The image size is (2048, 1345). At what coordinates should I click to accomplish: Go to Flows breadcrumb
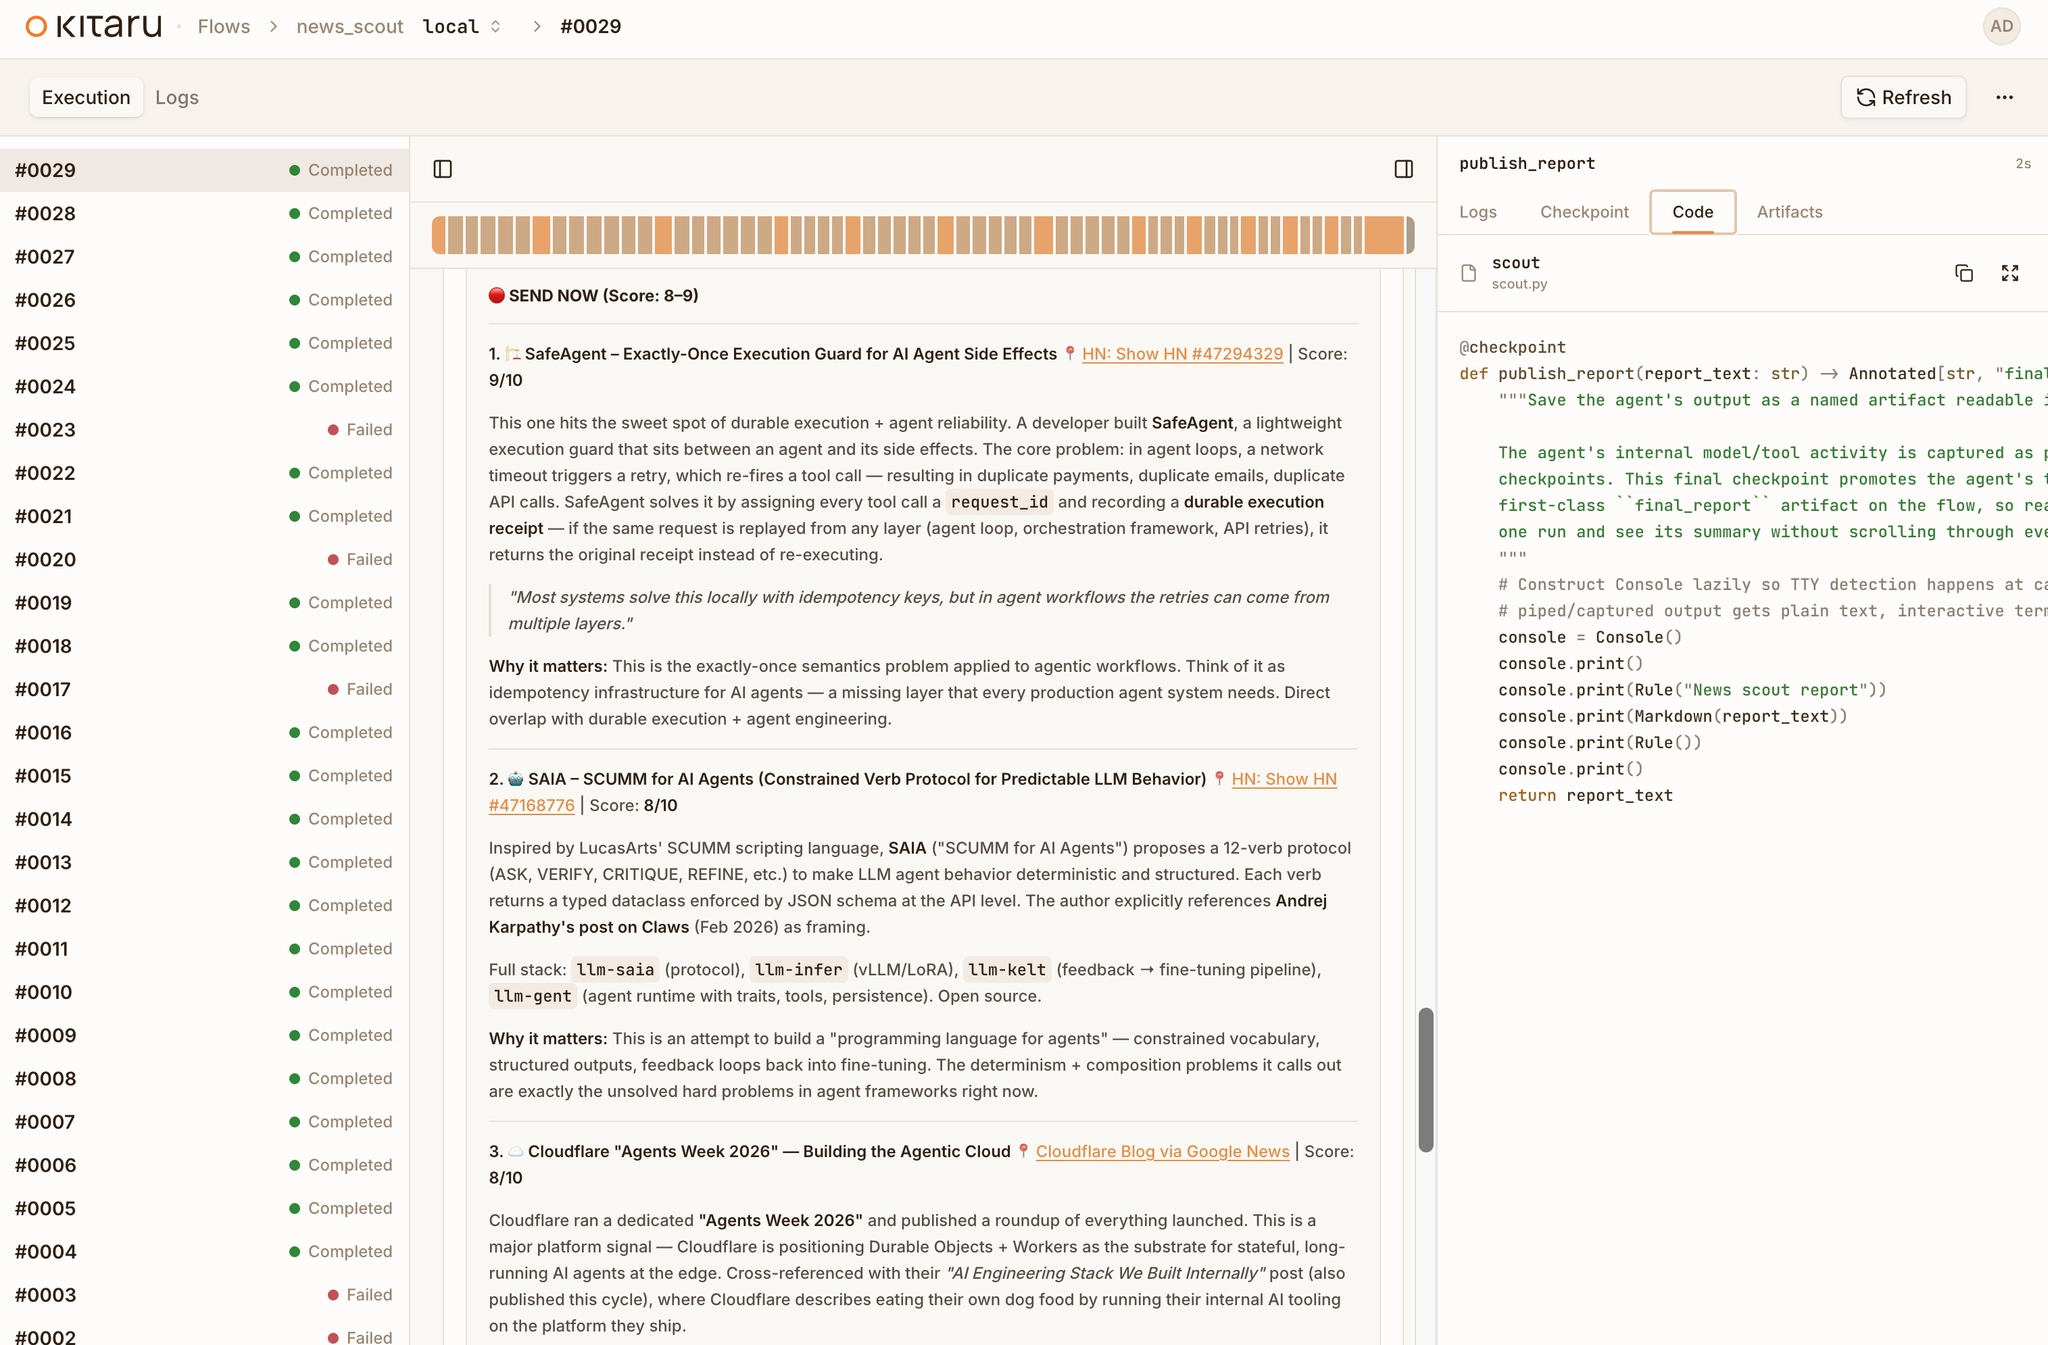224,27
